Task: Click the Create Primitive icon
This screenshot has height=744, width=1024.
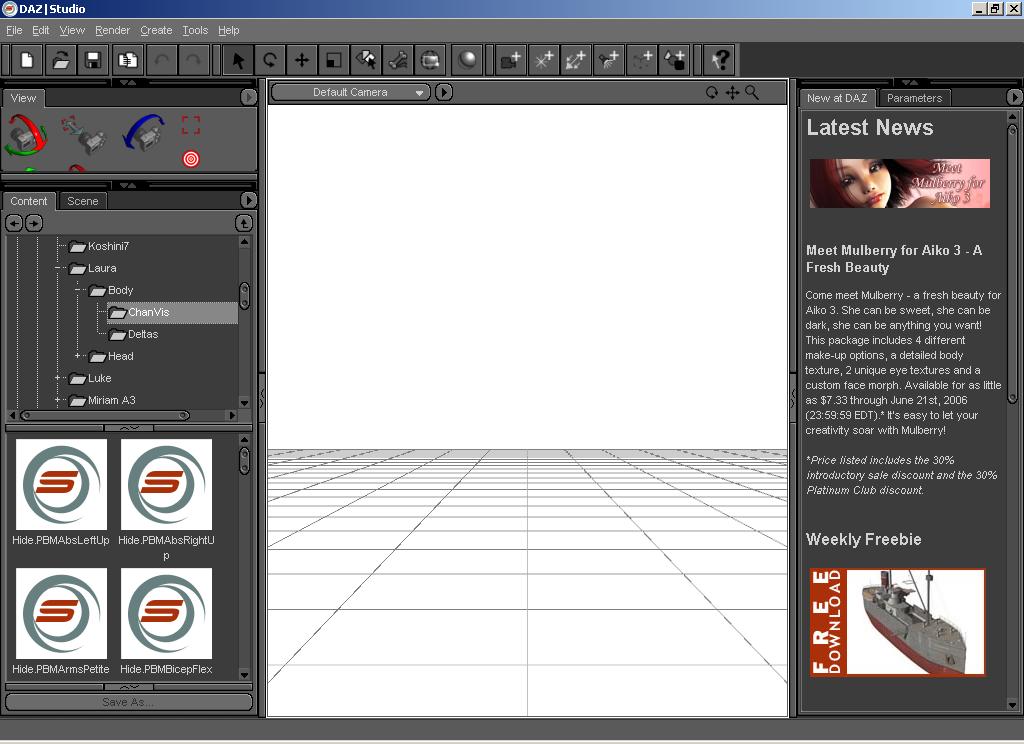Action: click(x=675, y=60)
